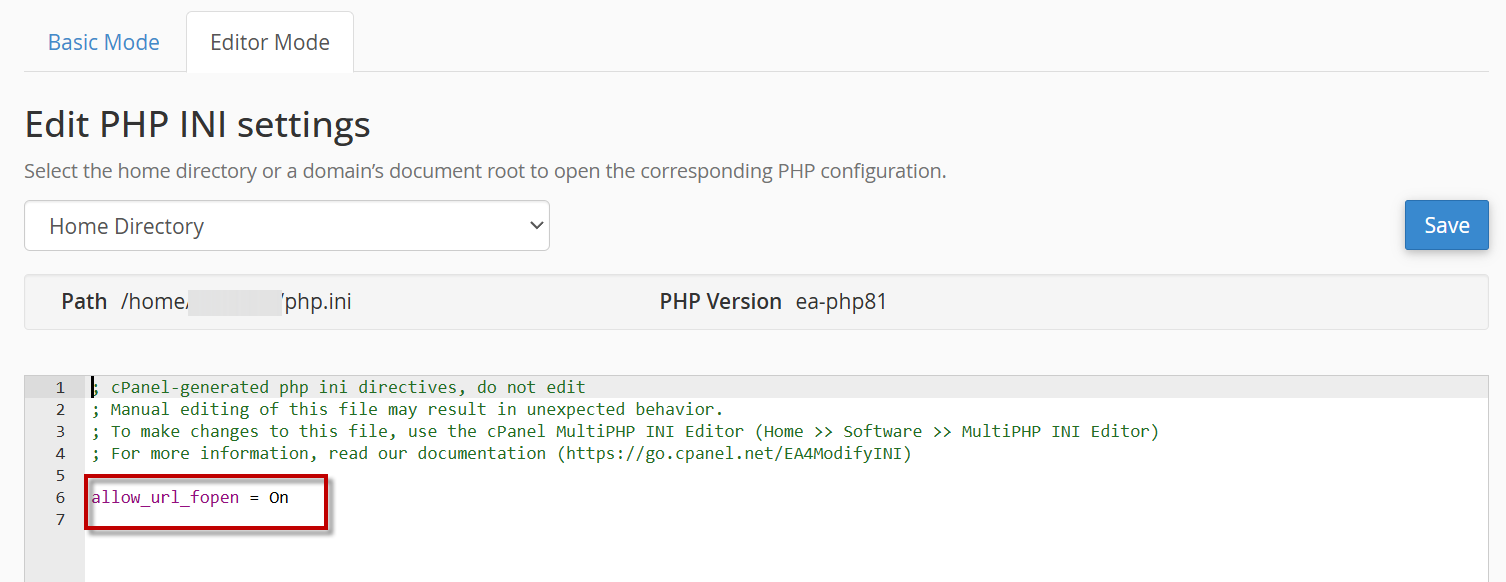
Task: Switch to the Basic Mode tab
Action: coord(104,43)
